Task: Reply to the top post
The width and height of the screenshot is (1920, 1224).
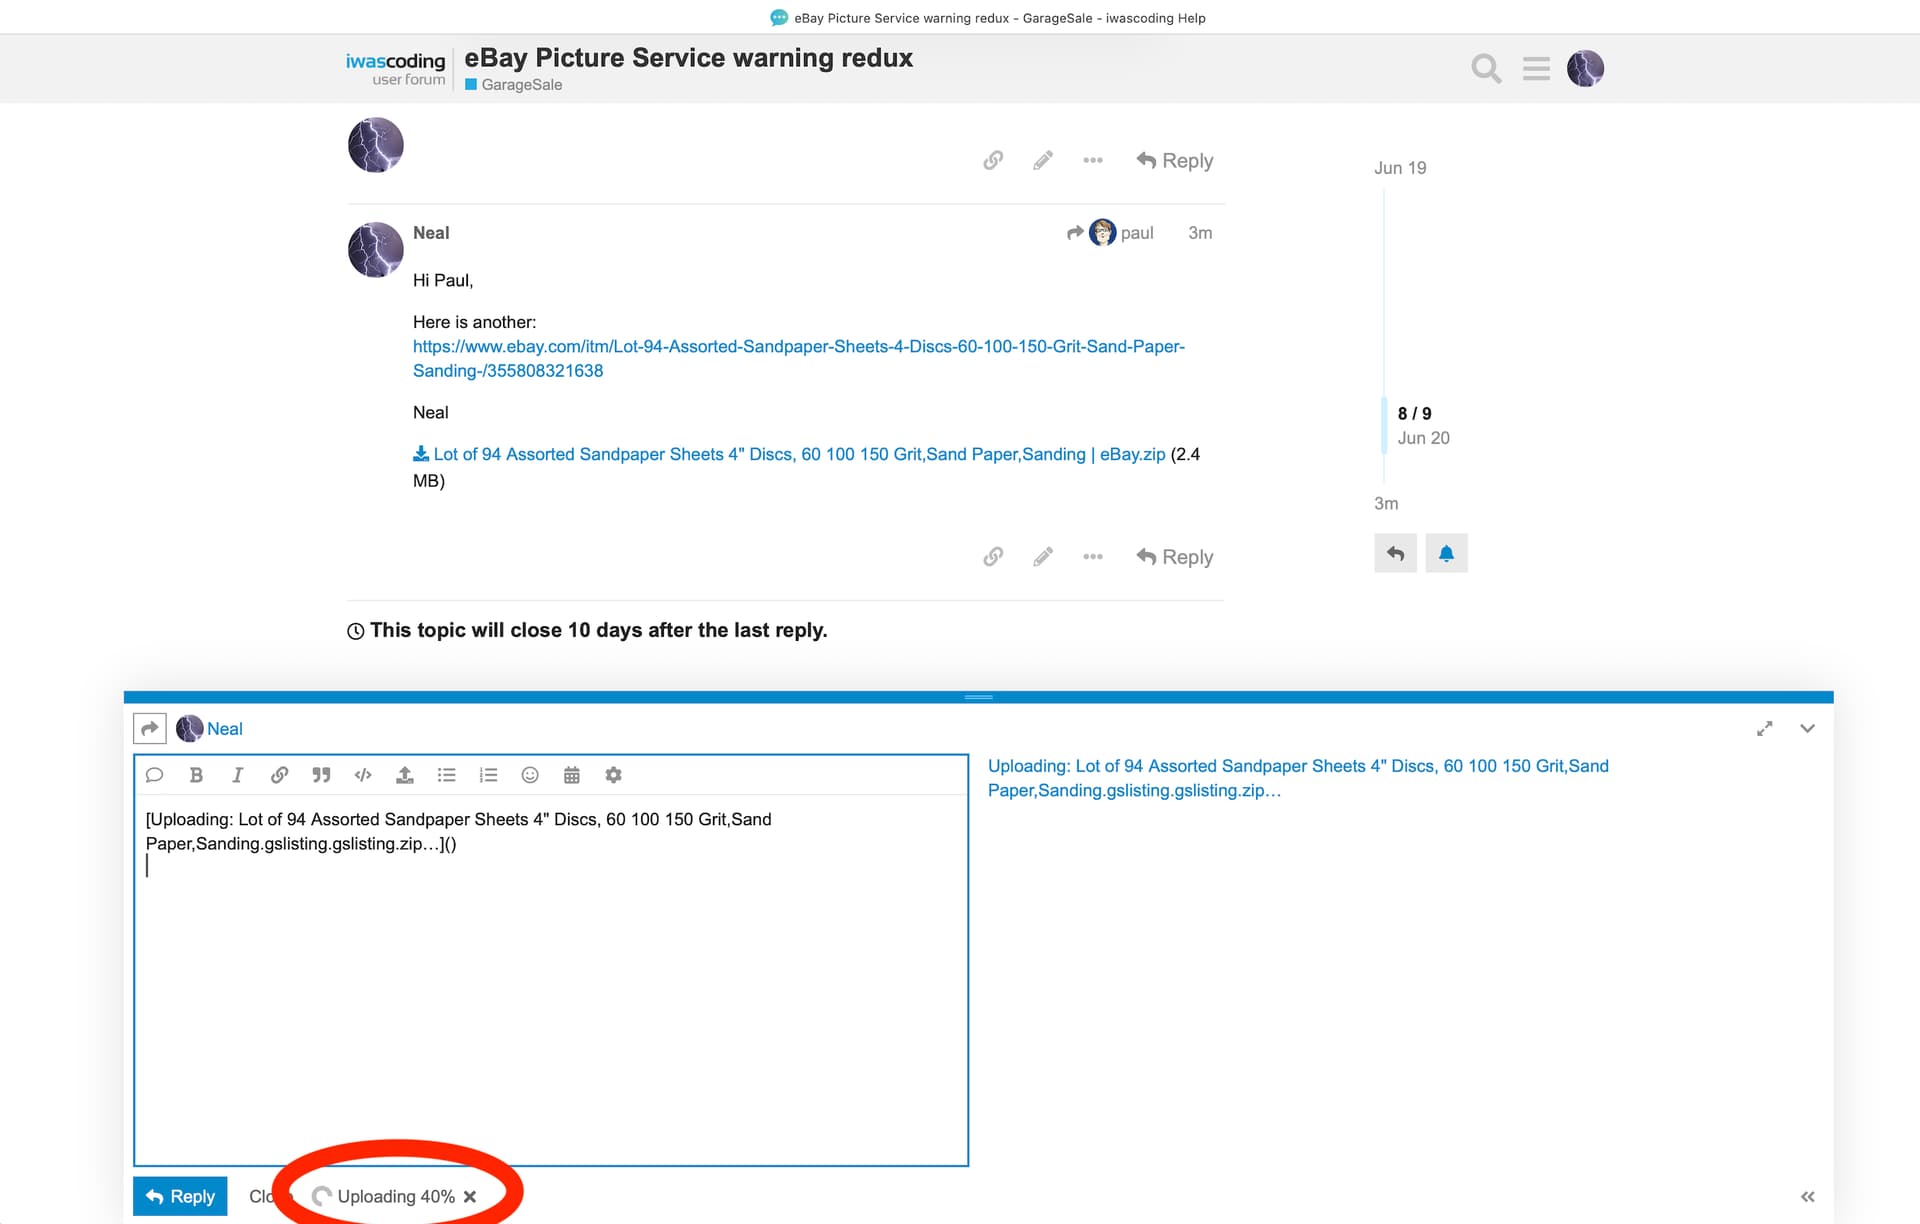Action: tap(1175, 160)
